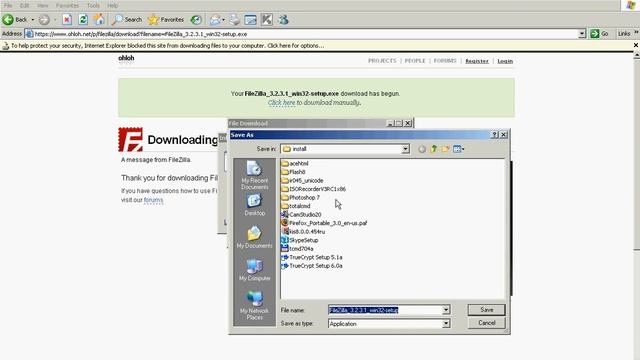
Task: Select the SkypeSetup file
Action: (x=300, y=240)
